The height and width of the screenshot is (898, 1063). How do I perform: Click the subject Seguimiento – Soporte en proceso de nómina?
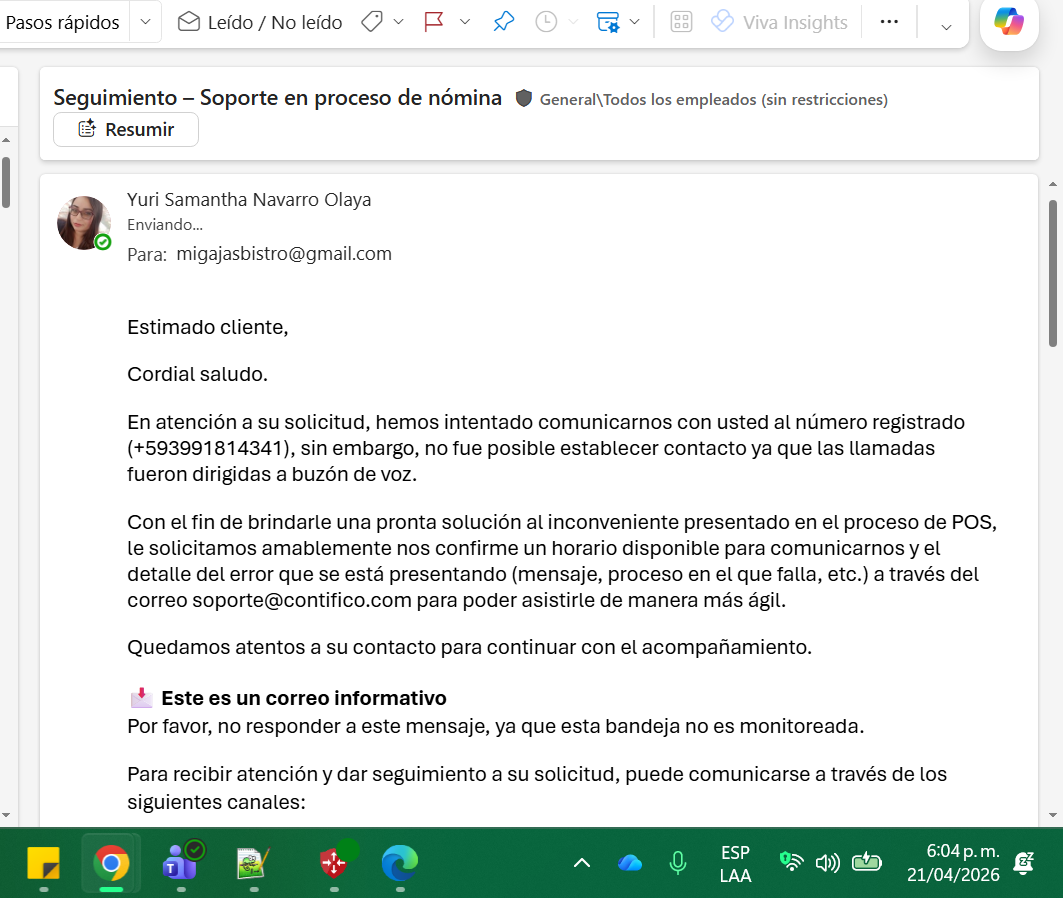coord(277,98)
